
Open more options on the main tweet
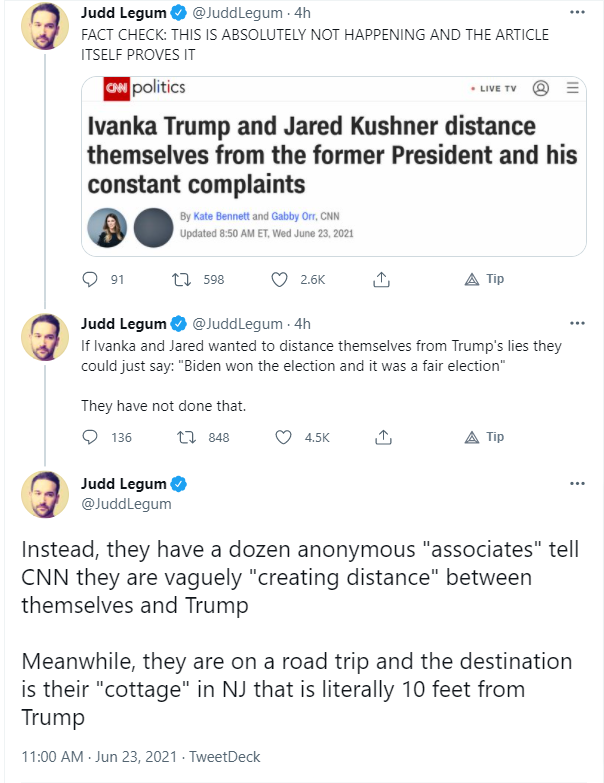coord(577,483)
